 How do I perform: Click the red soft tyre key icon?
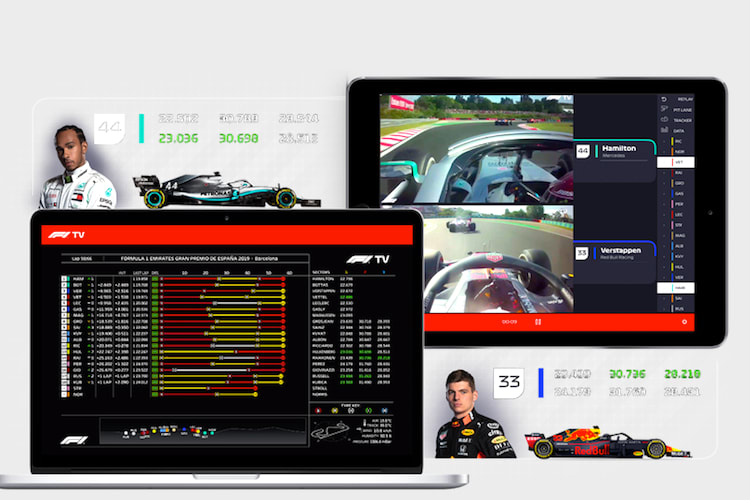319,411
